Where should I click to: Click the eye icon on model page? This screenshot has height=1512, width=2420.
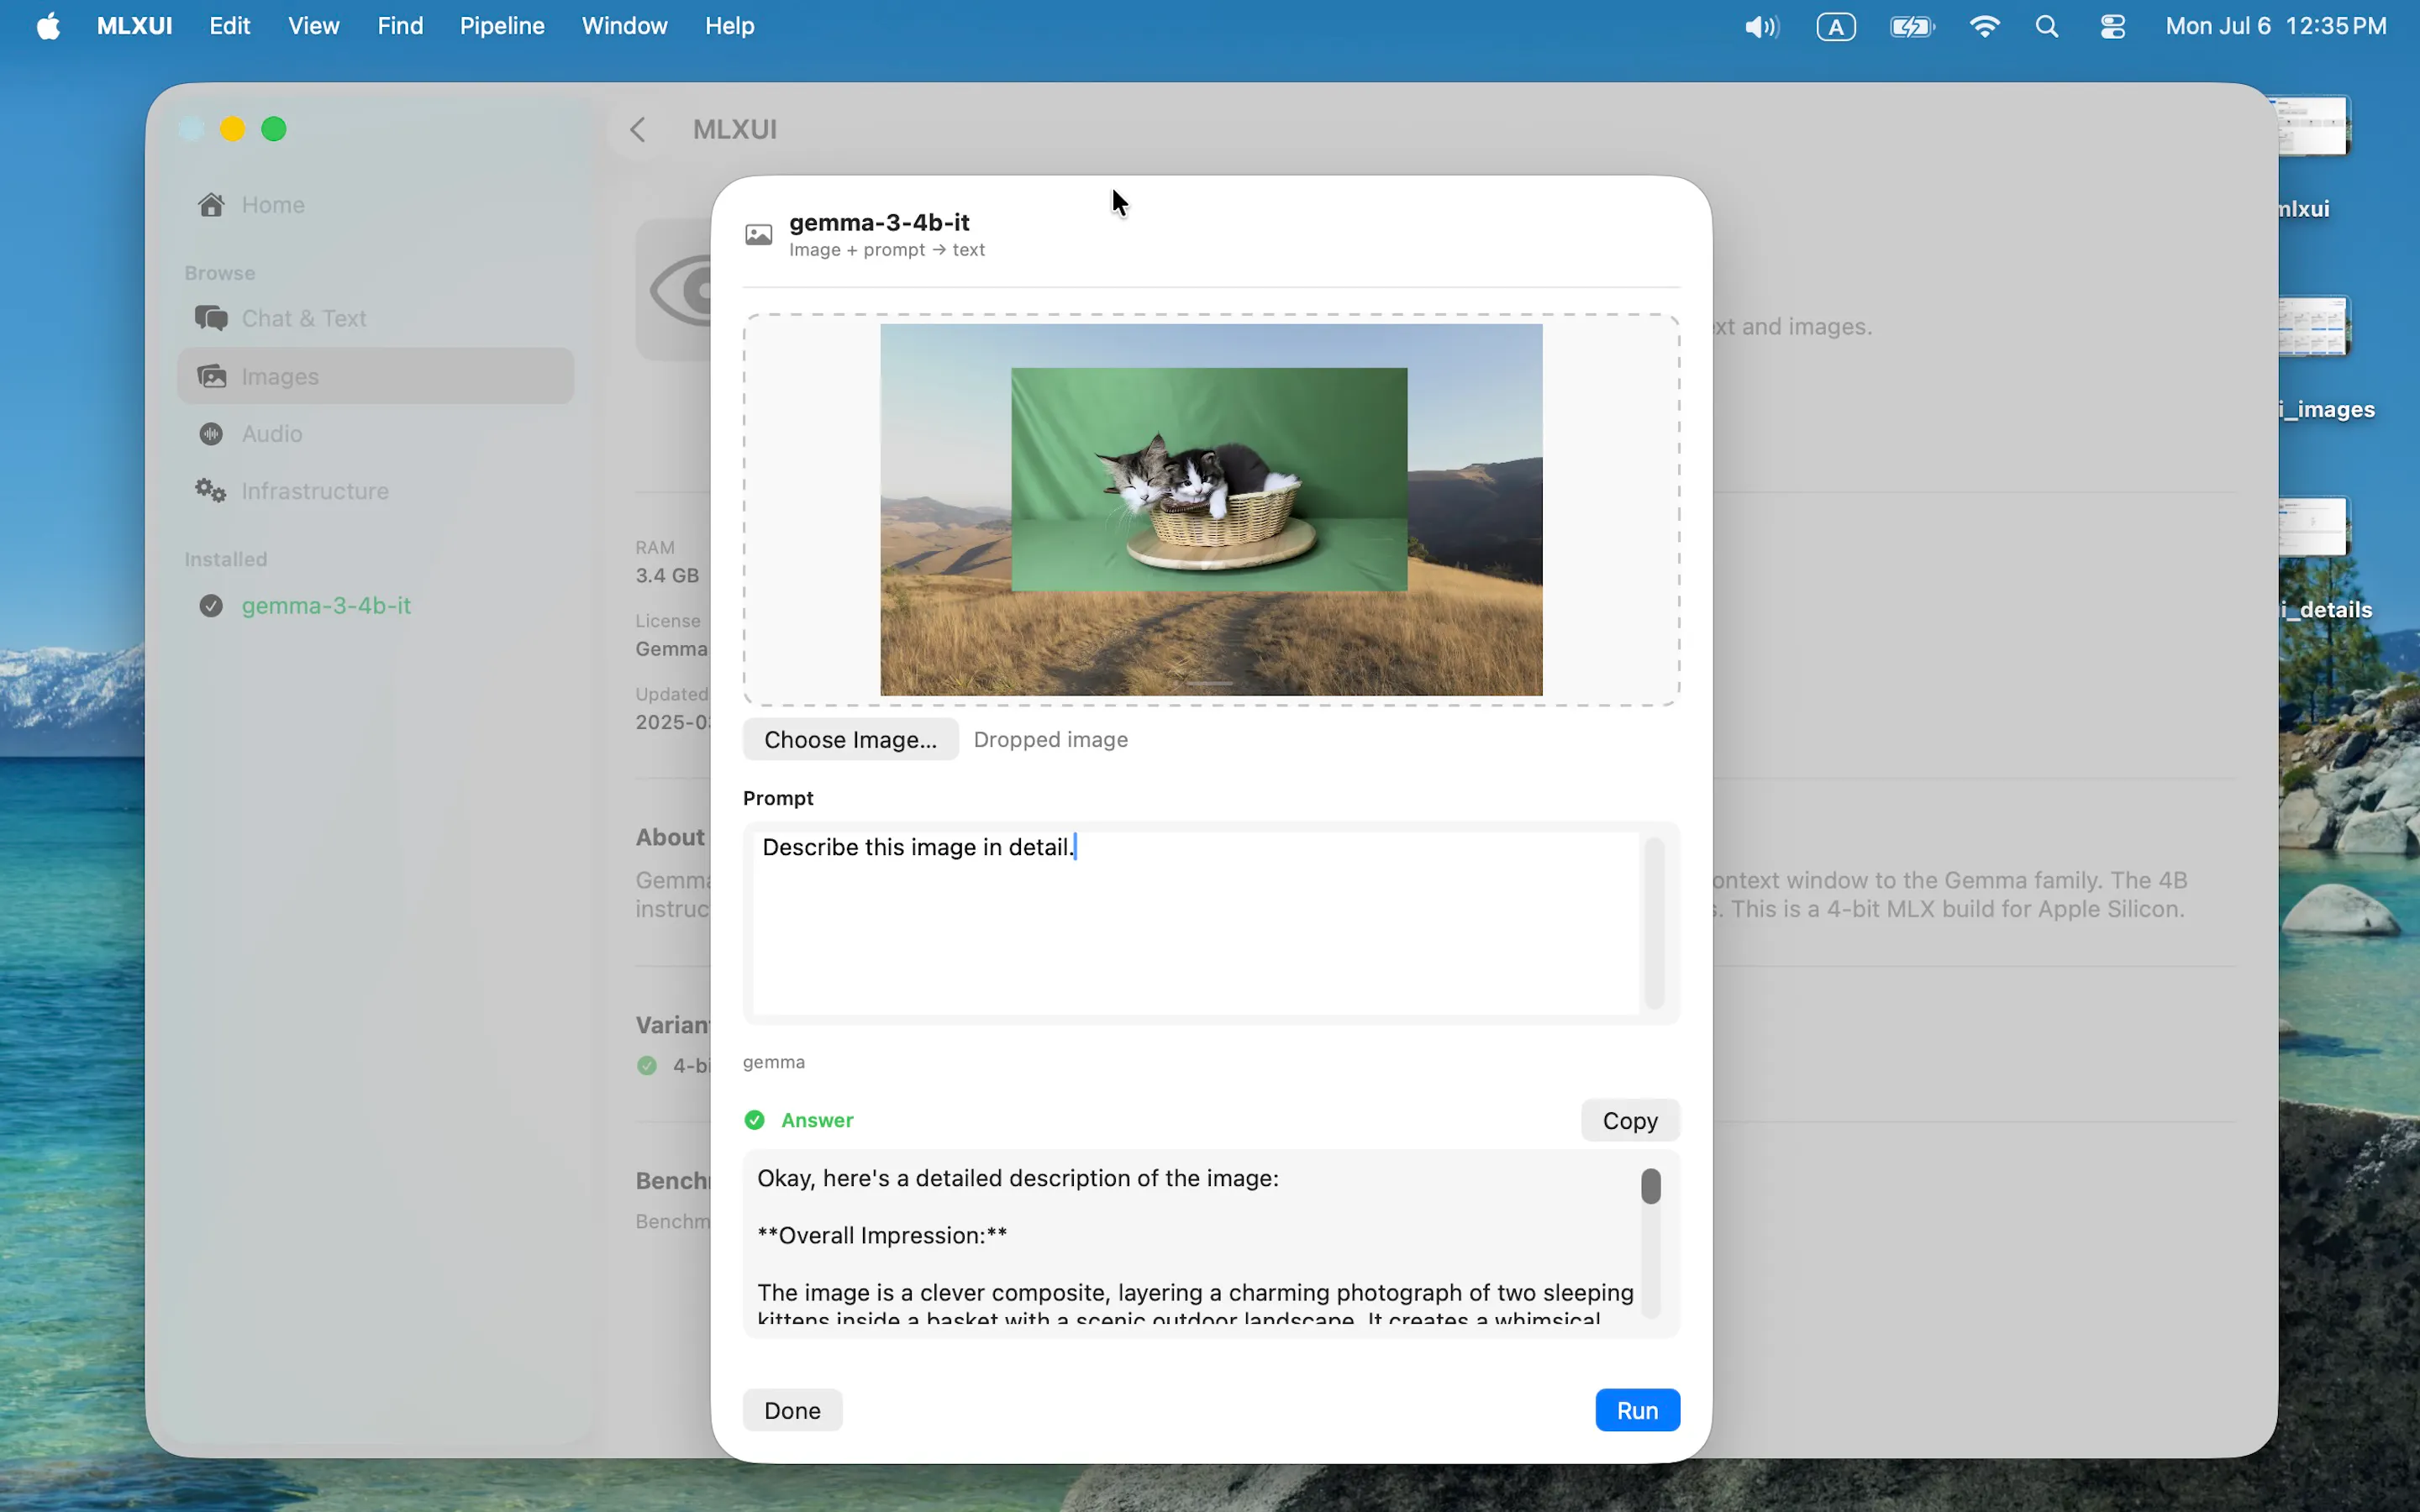click(681, 291)
